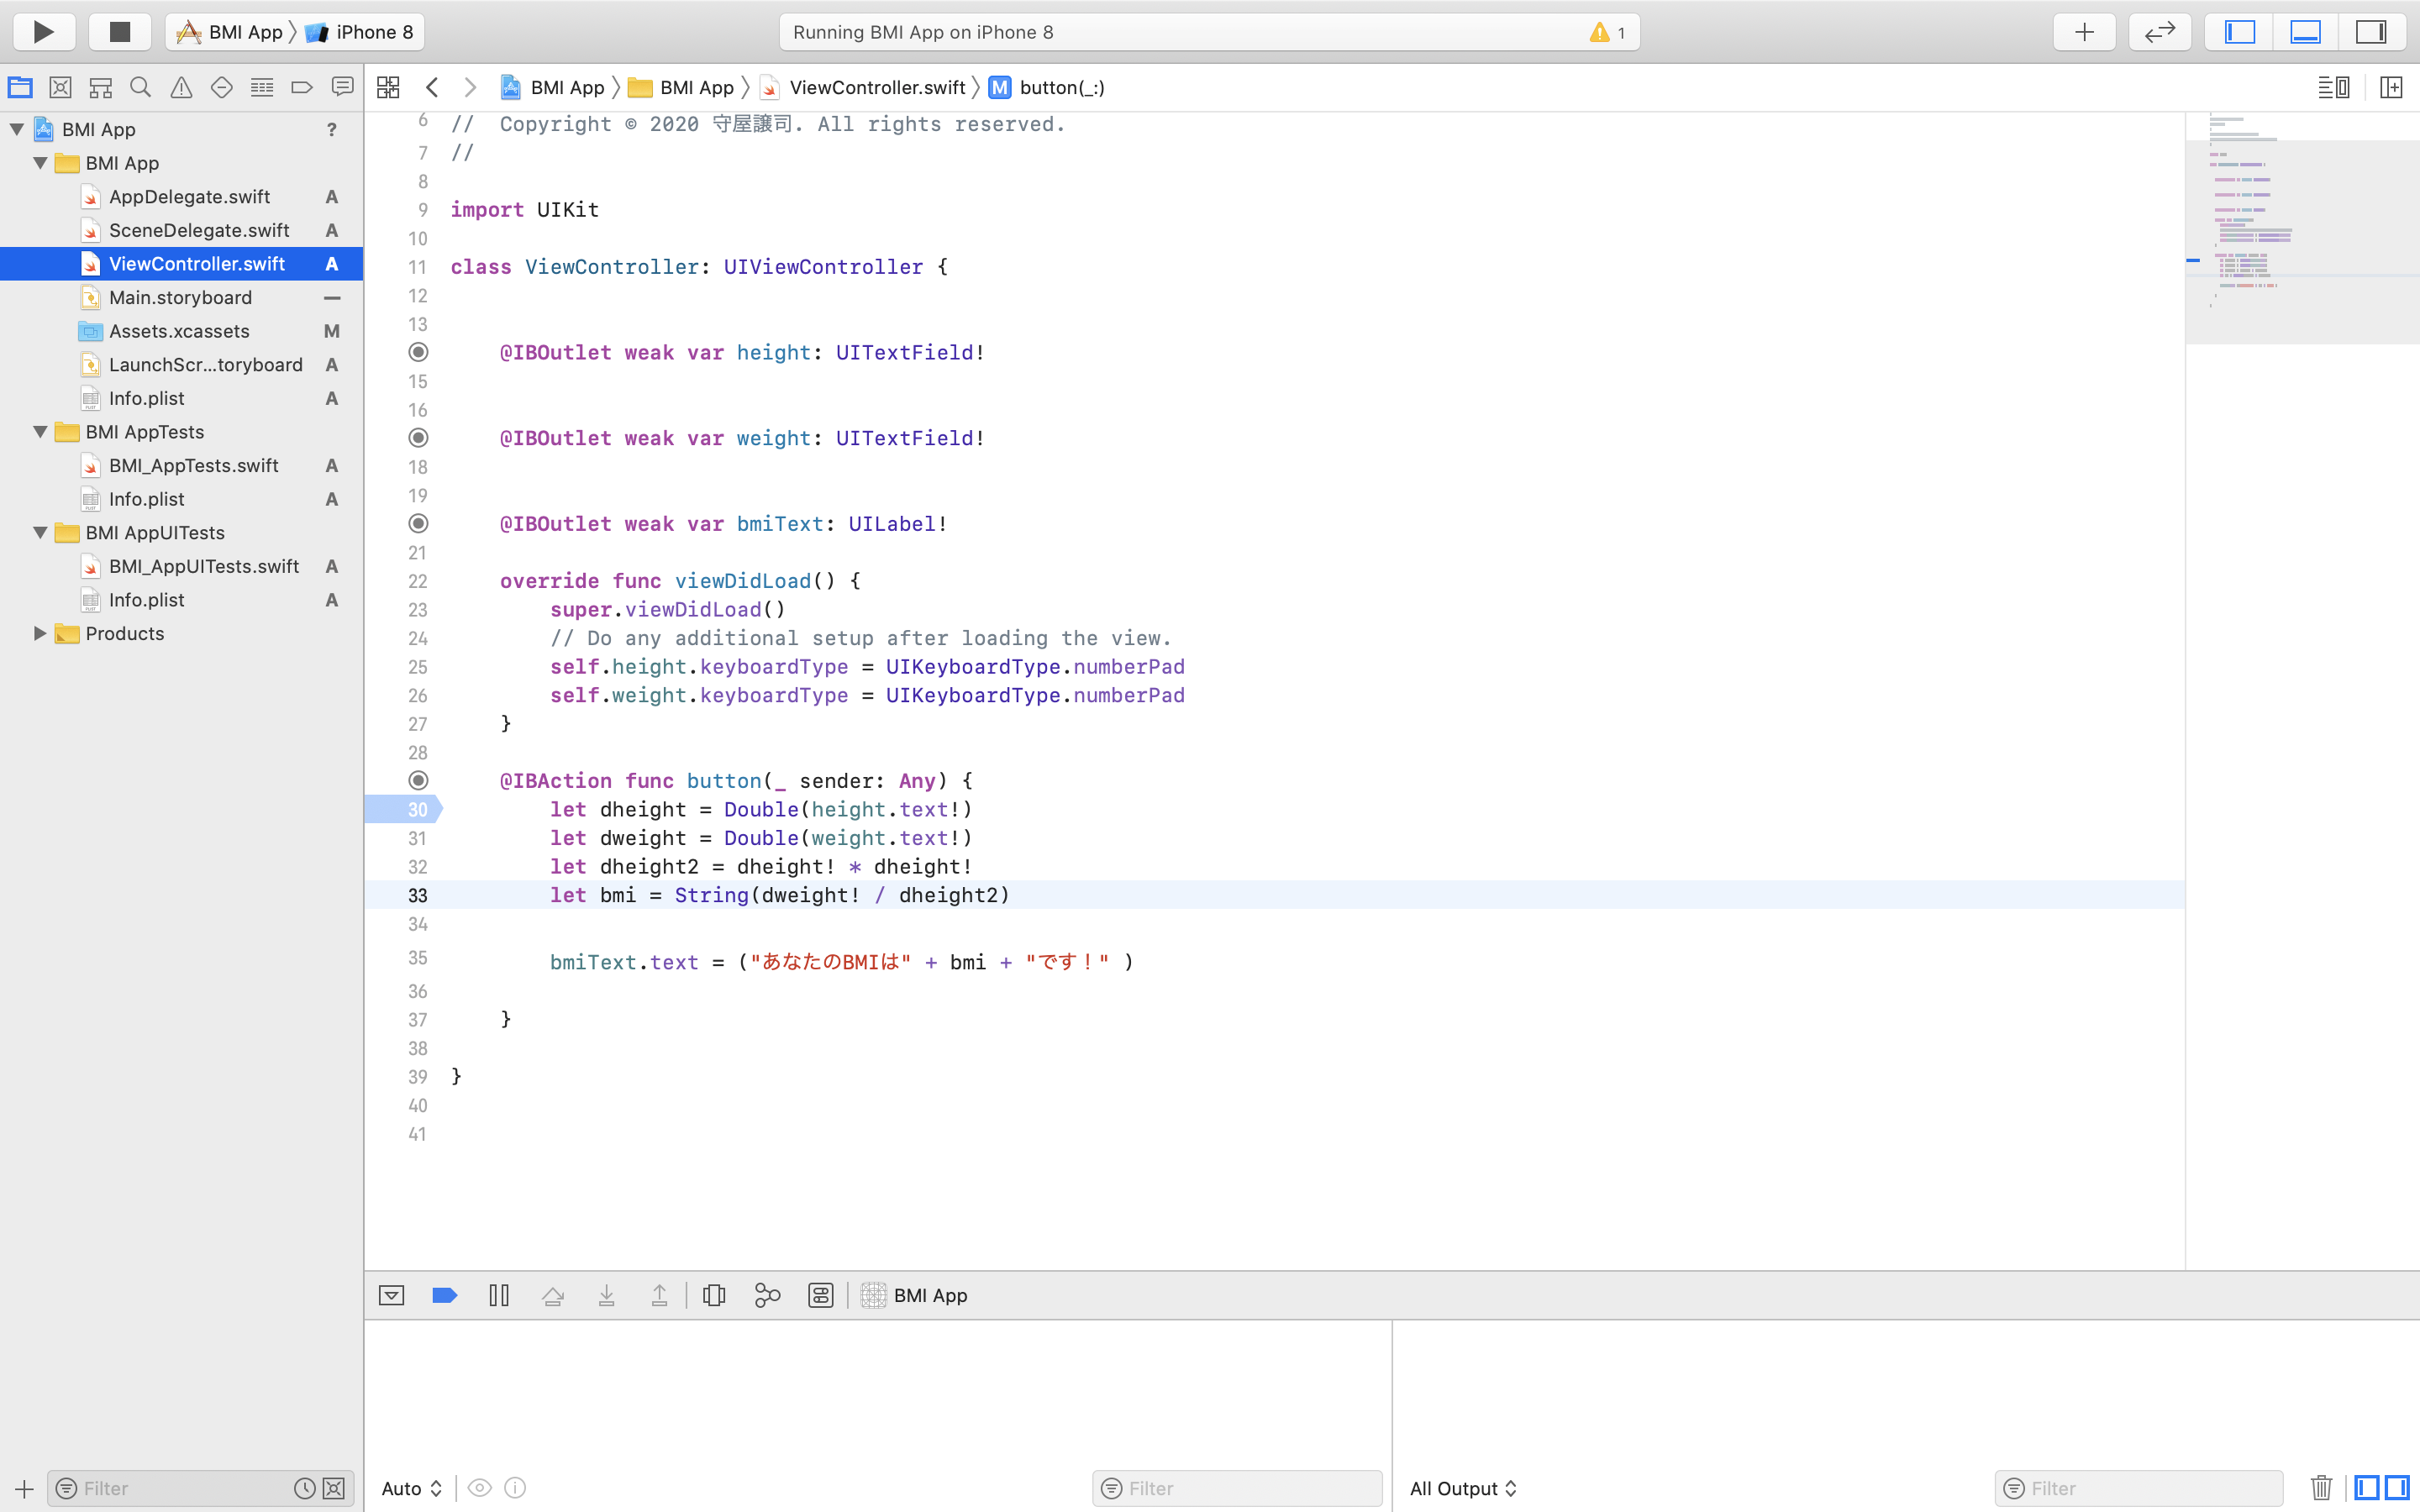
Task: Pause program execution in debug bar
Action: tap(499, 1295)
